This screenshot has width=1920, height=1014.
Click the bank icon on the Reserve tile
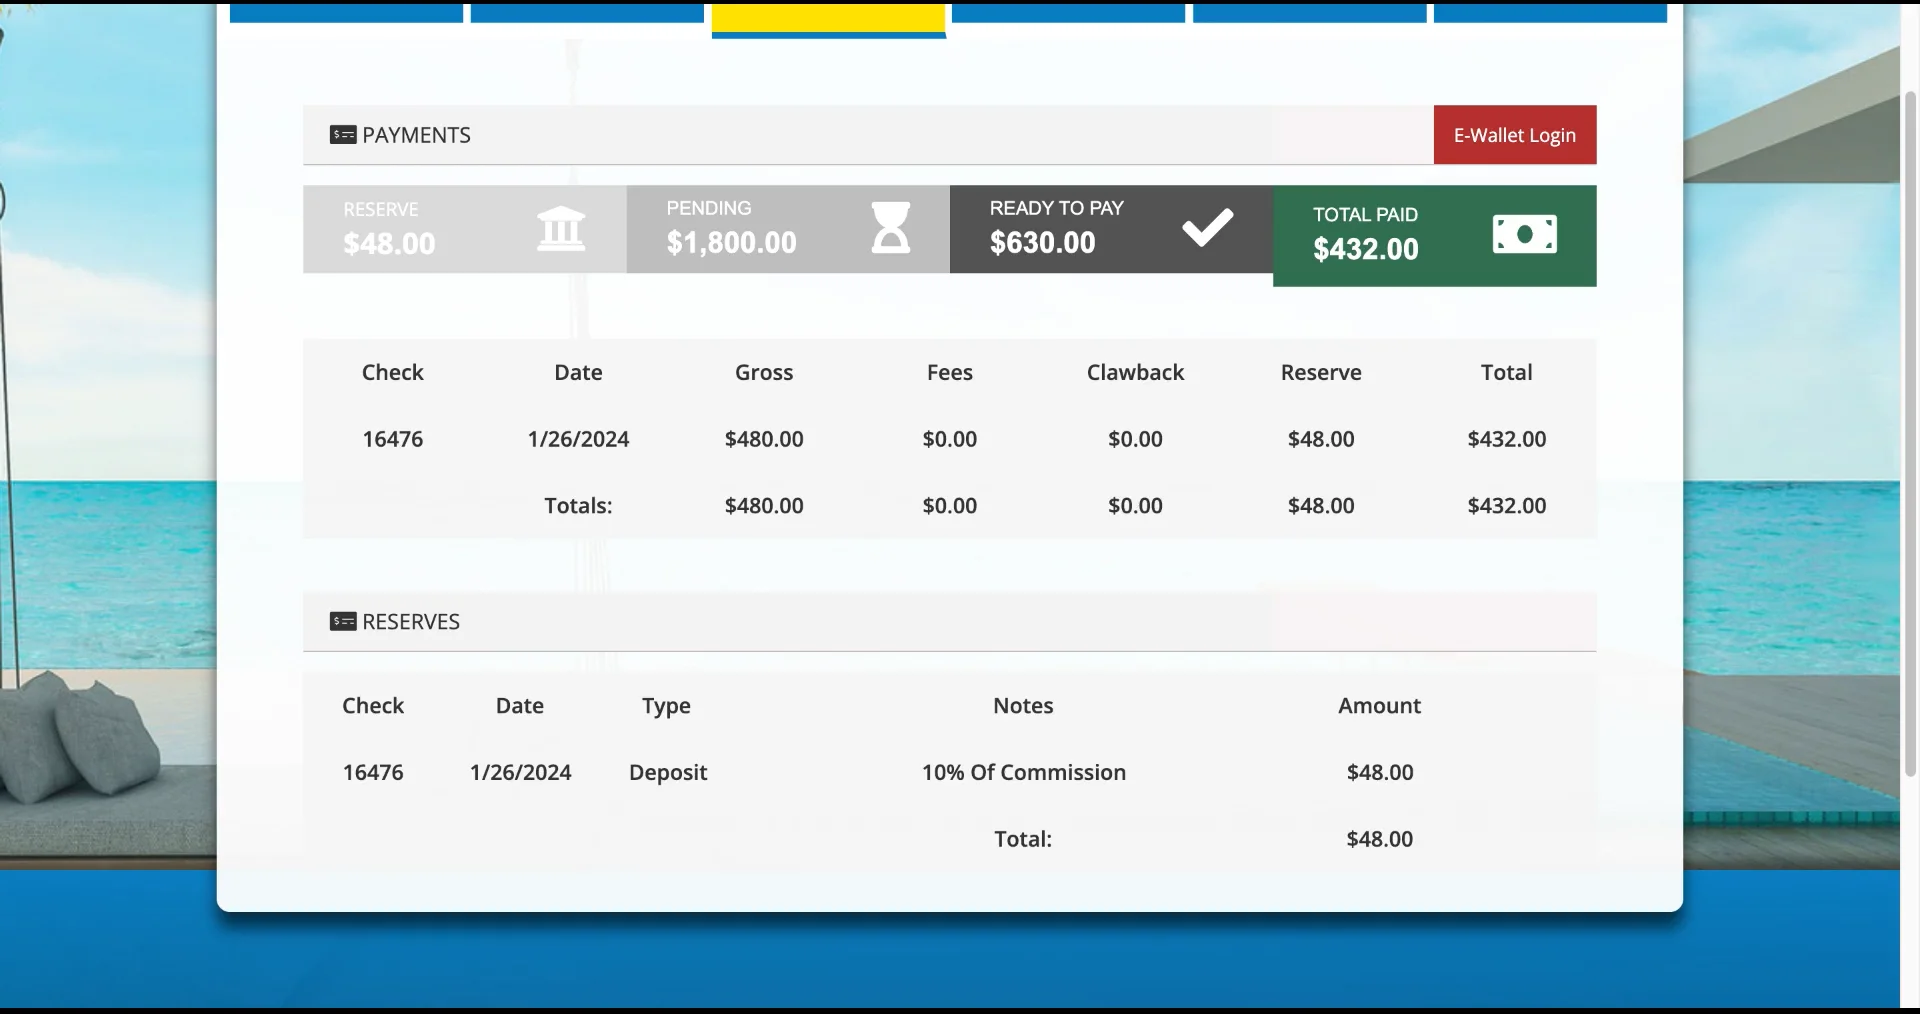(563, 228)
